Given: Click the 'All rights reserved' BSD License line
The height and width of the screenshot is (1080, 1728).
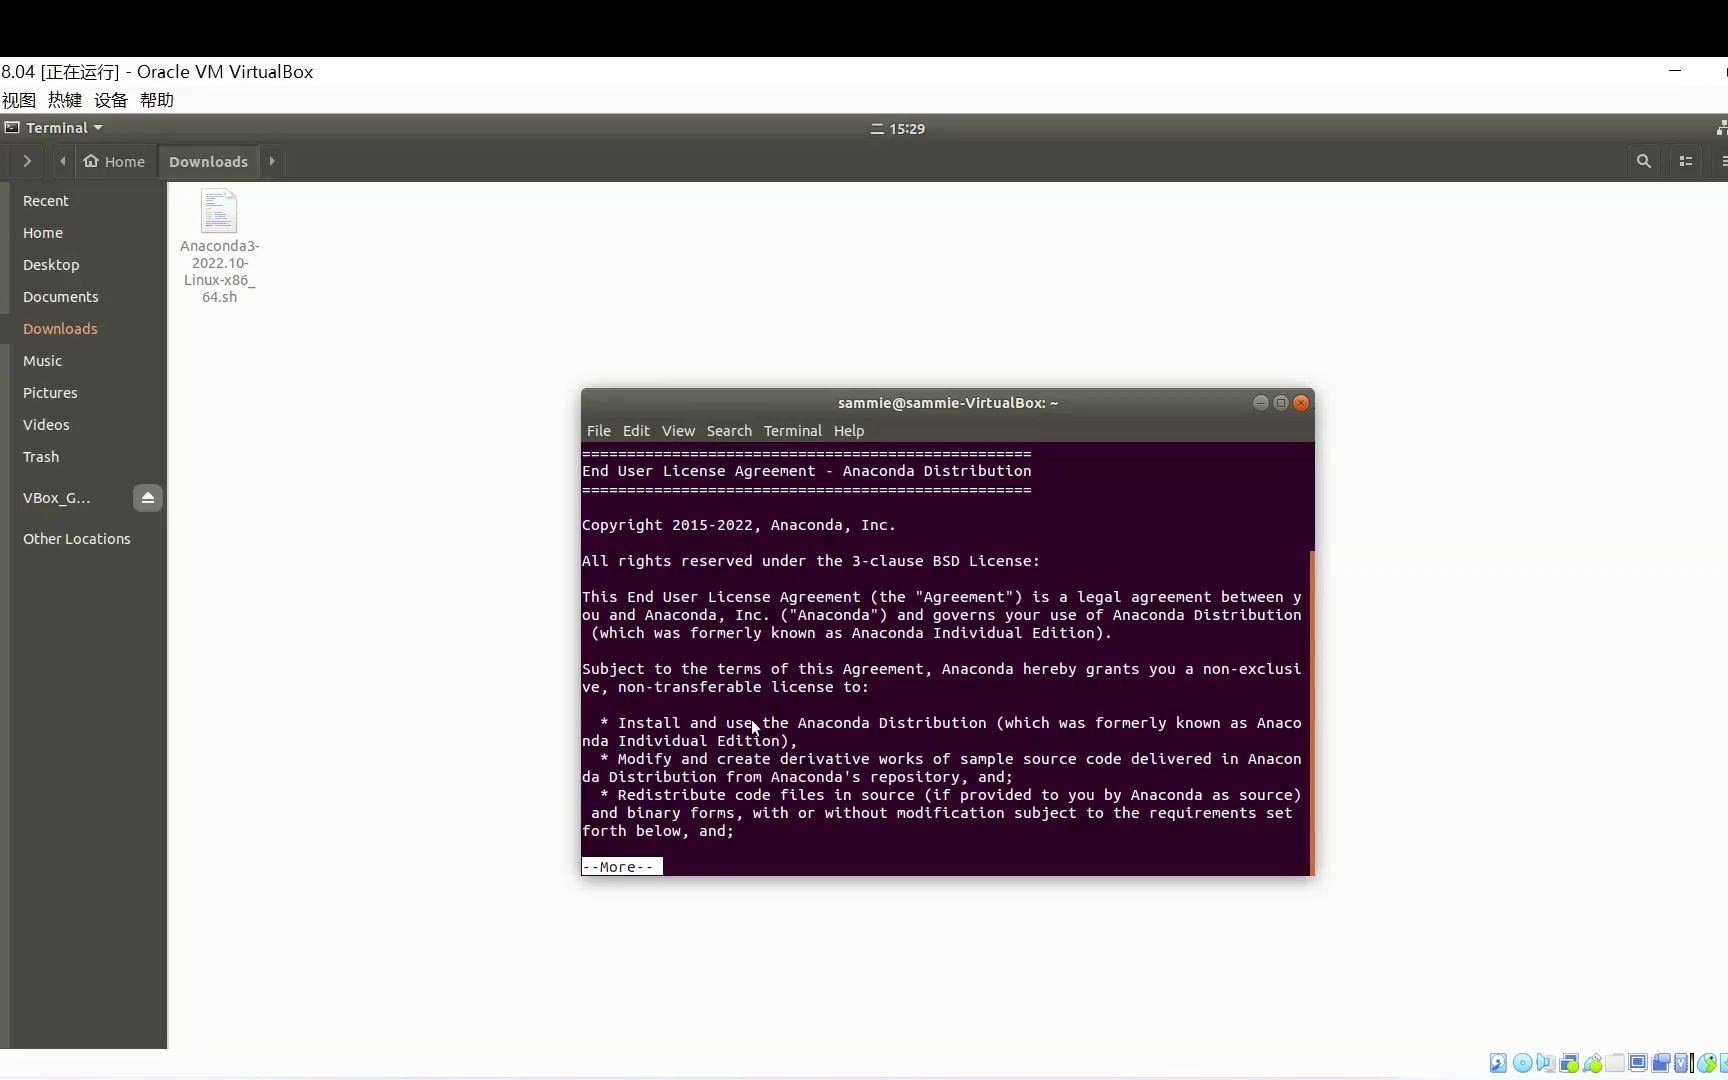Looking at the screenshot, I should click(x=811, y=561).
